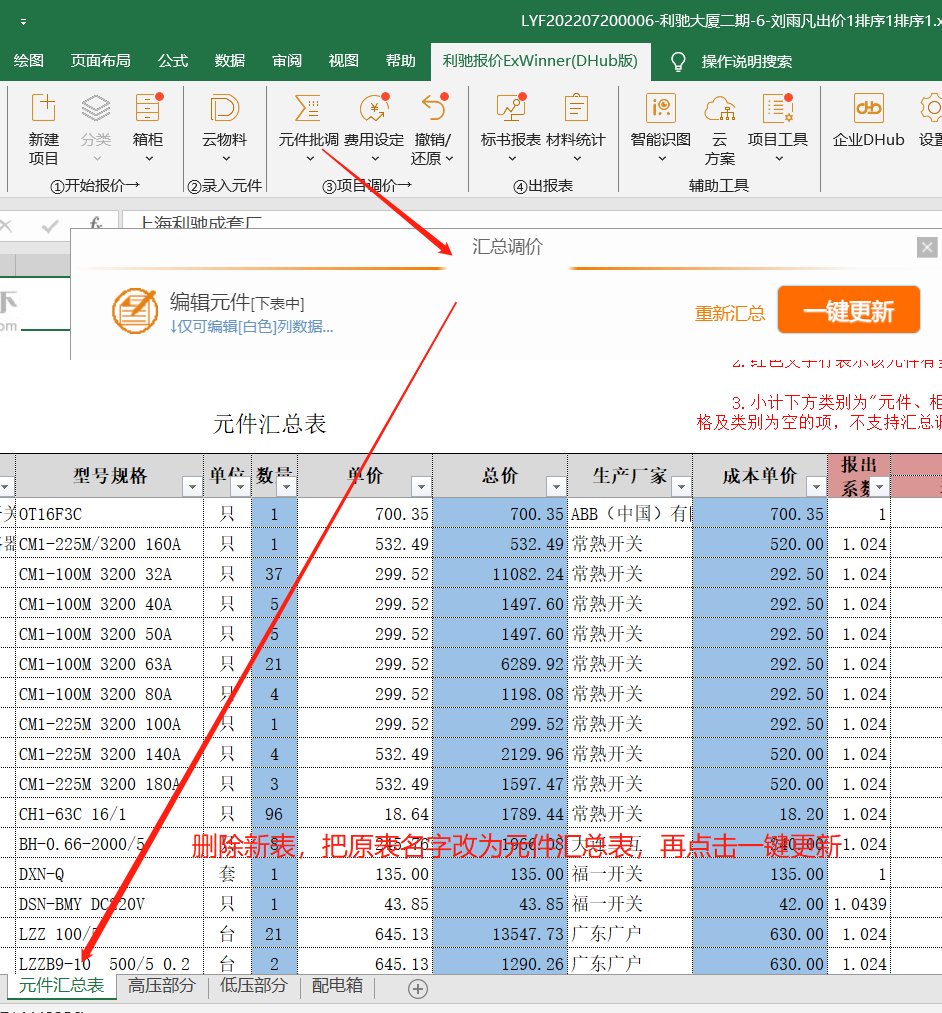
Task: Close the 汇总调价 panel
Action: coord(927,247)
